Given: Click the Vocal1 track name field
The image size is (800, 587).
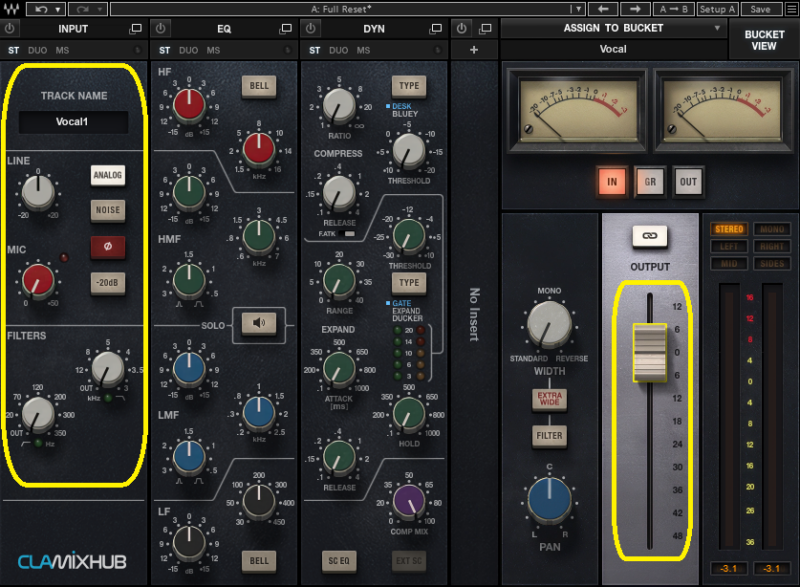Looking at the screenshot, I should pyautogui.click(x=74, y=122).
